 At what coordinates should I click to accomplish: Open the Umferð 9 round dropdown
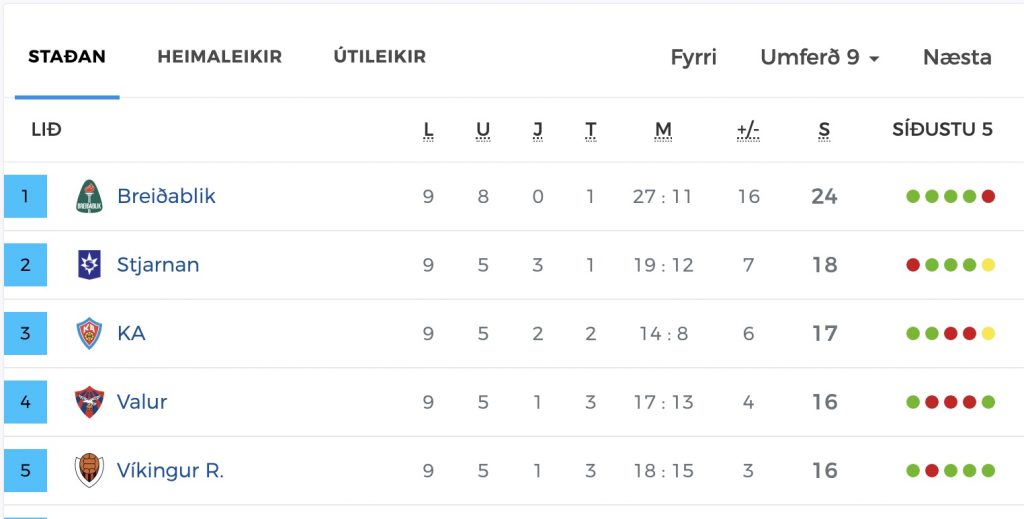[820, 57]
